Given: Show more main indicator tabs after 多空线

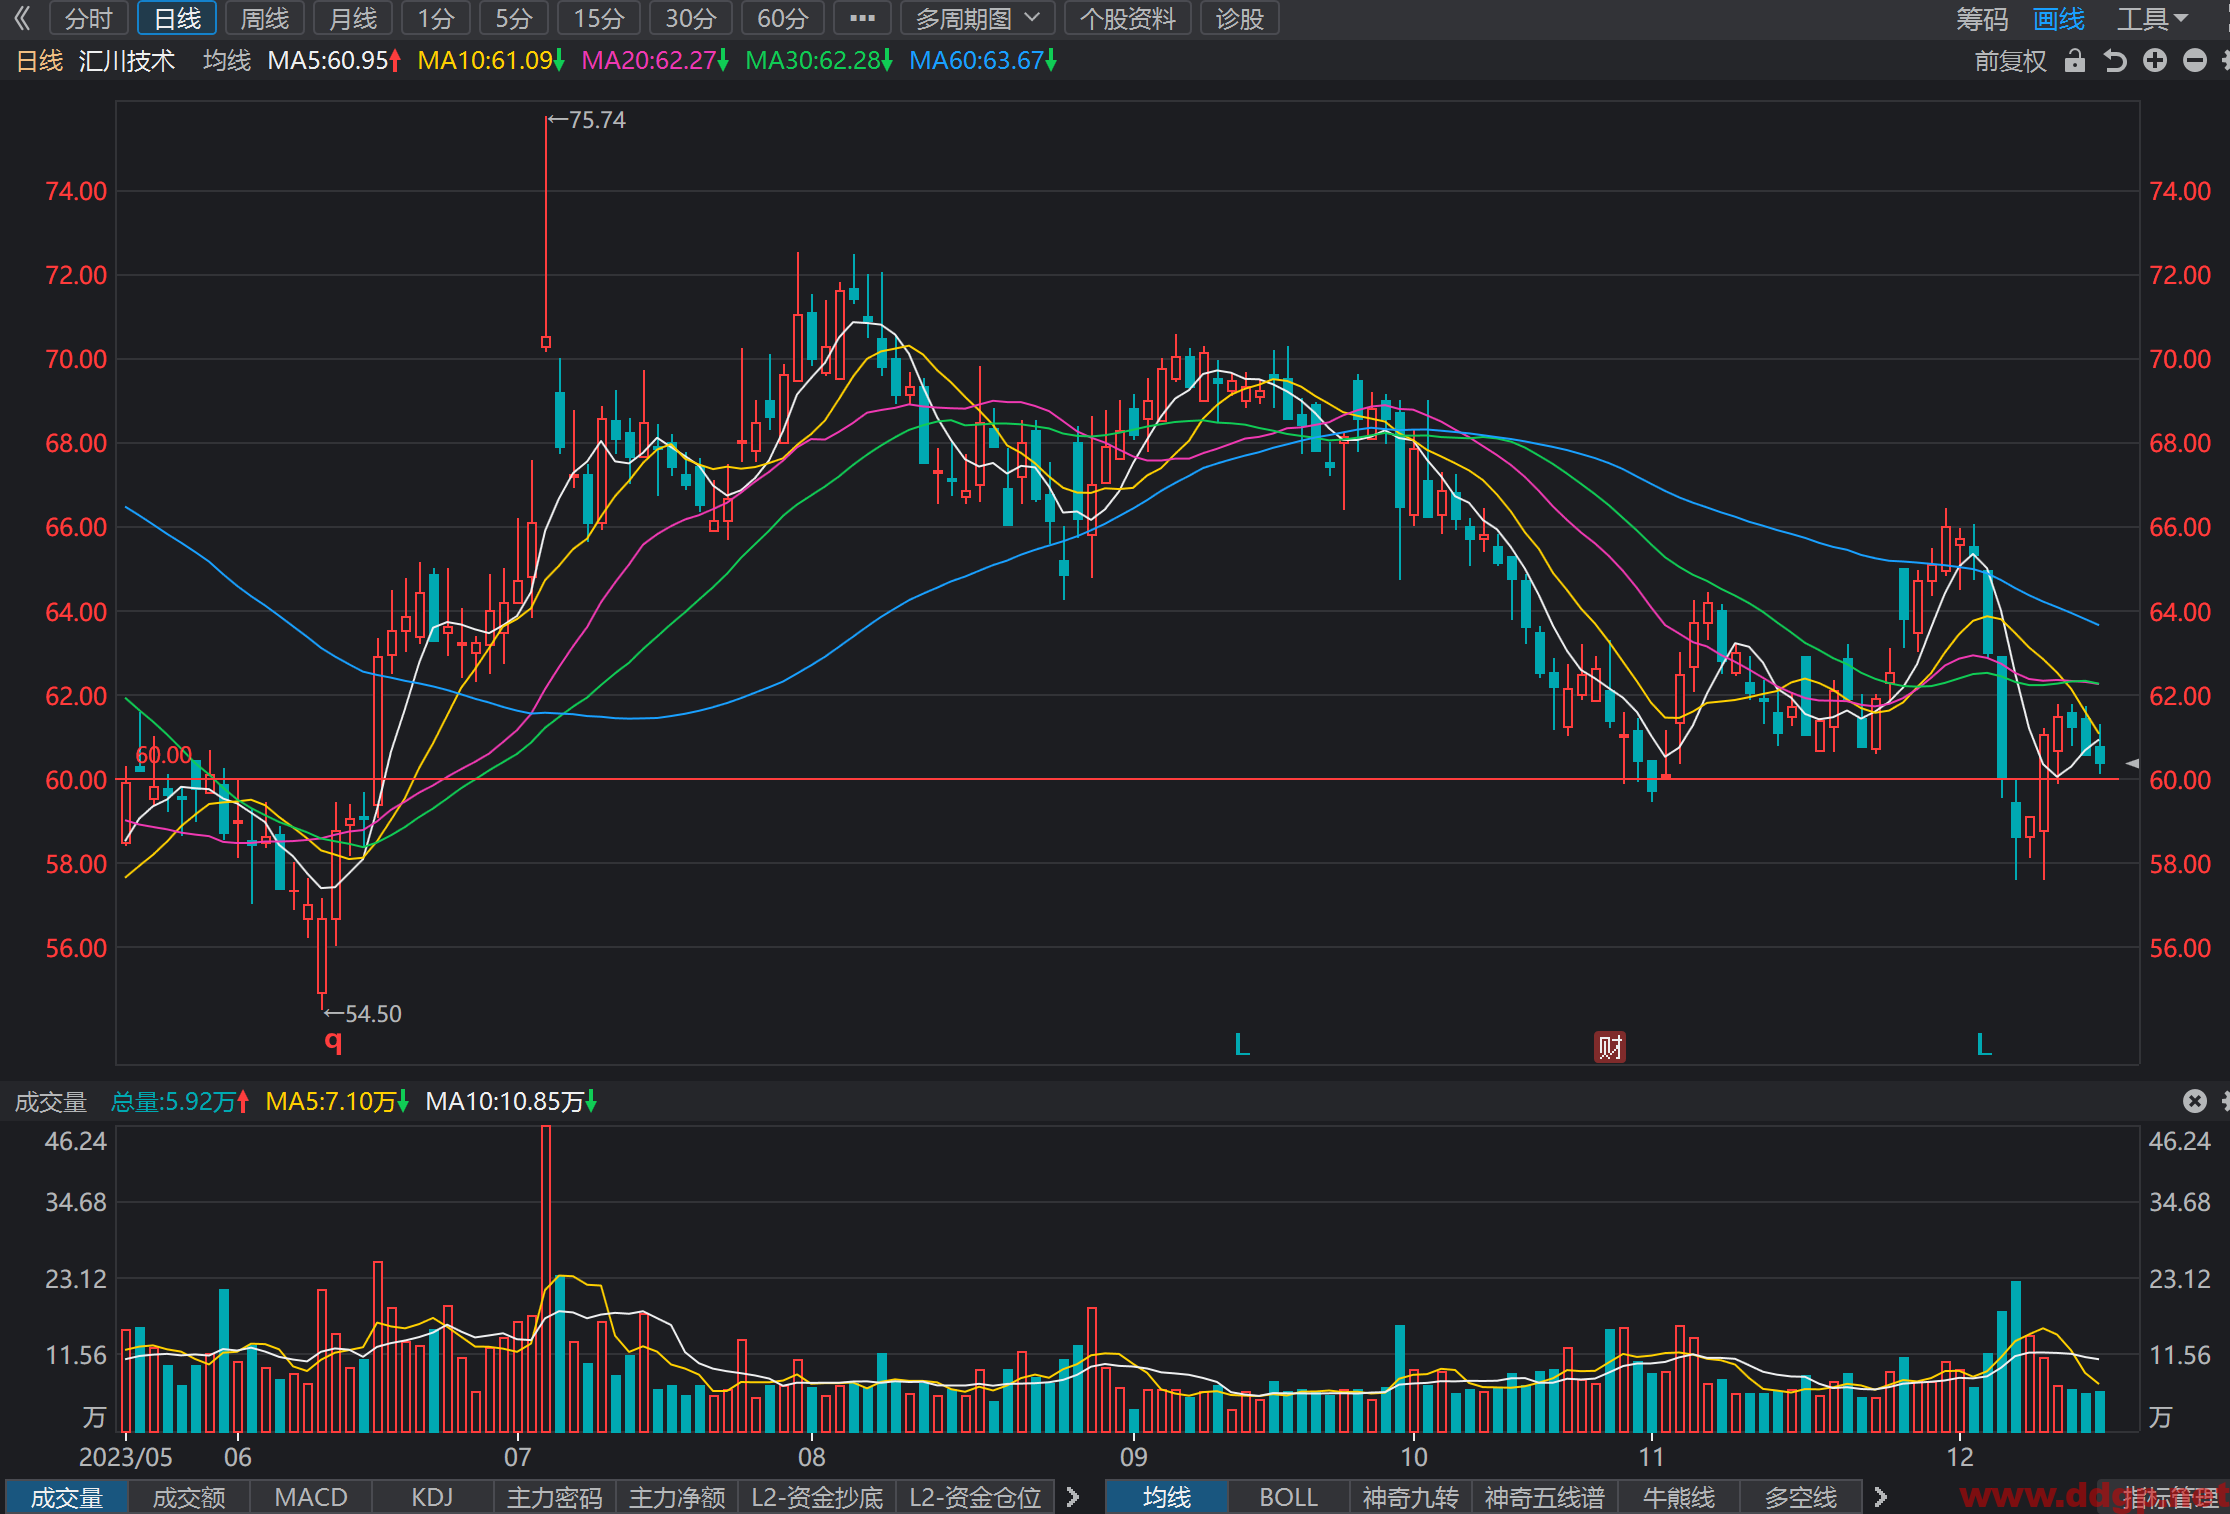Looking at the screenshot, I should click(x=1880, y=1497).
